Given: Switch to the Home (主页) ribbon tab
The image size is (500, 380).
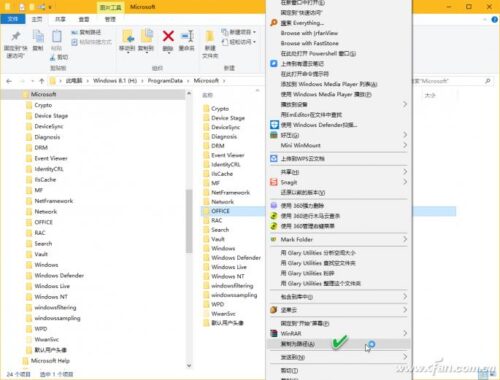Looking at the screenshot, I should pyautogui.click(x=37, y=19).
